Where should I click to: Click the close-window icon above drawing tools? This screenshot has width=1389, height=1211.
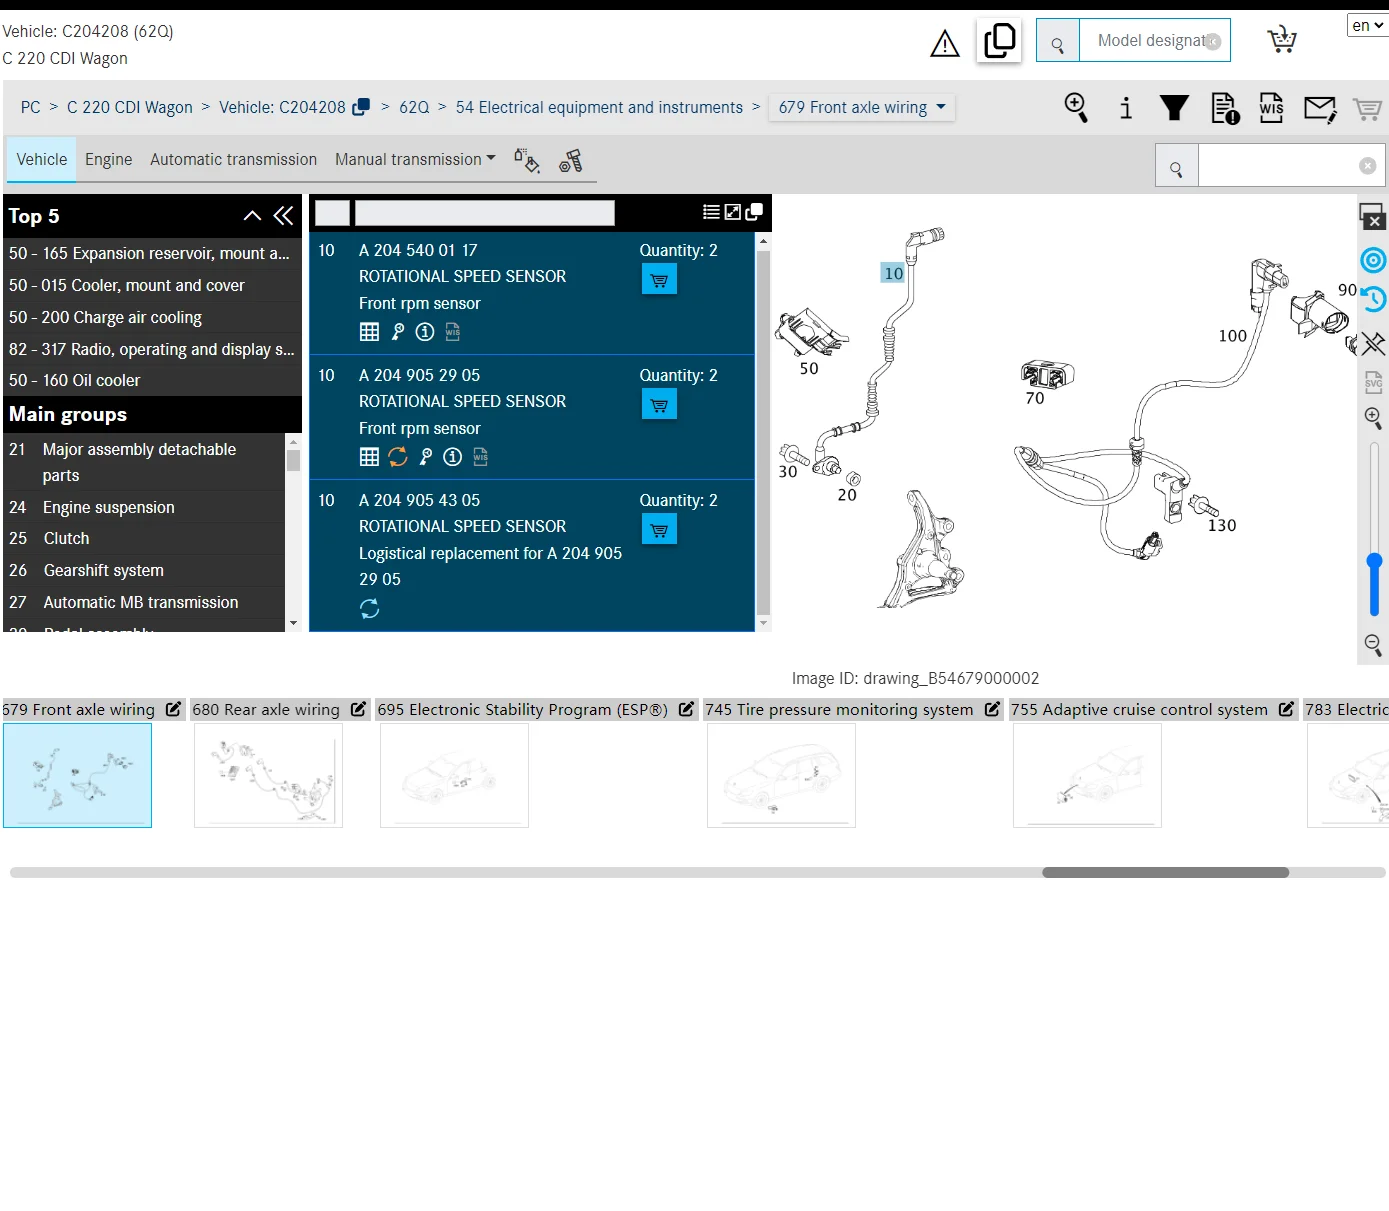[1372, 216]
